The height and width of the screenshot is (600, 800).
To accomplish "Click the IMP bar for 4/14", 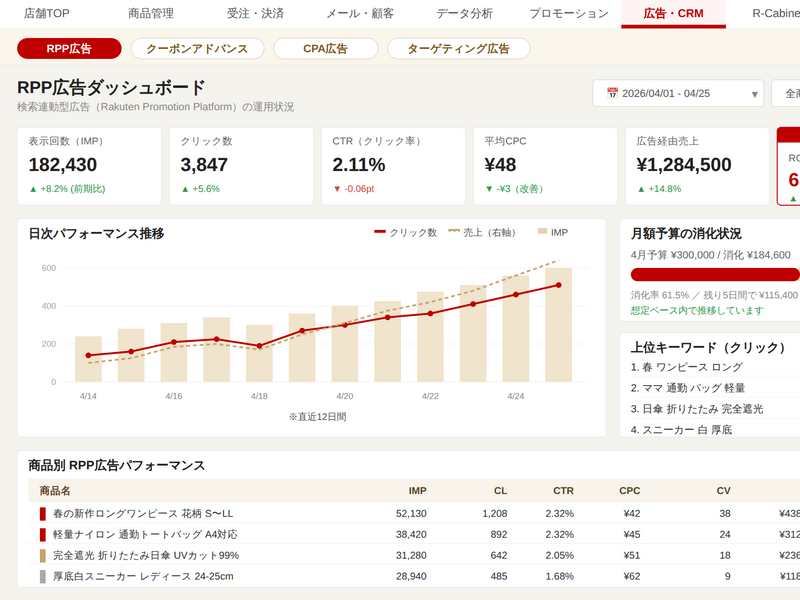I will tap(88, 359).
